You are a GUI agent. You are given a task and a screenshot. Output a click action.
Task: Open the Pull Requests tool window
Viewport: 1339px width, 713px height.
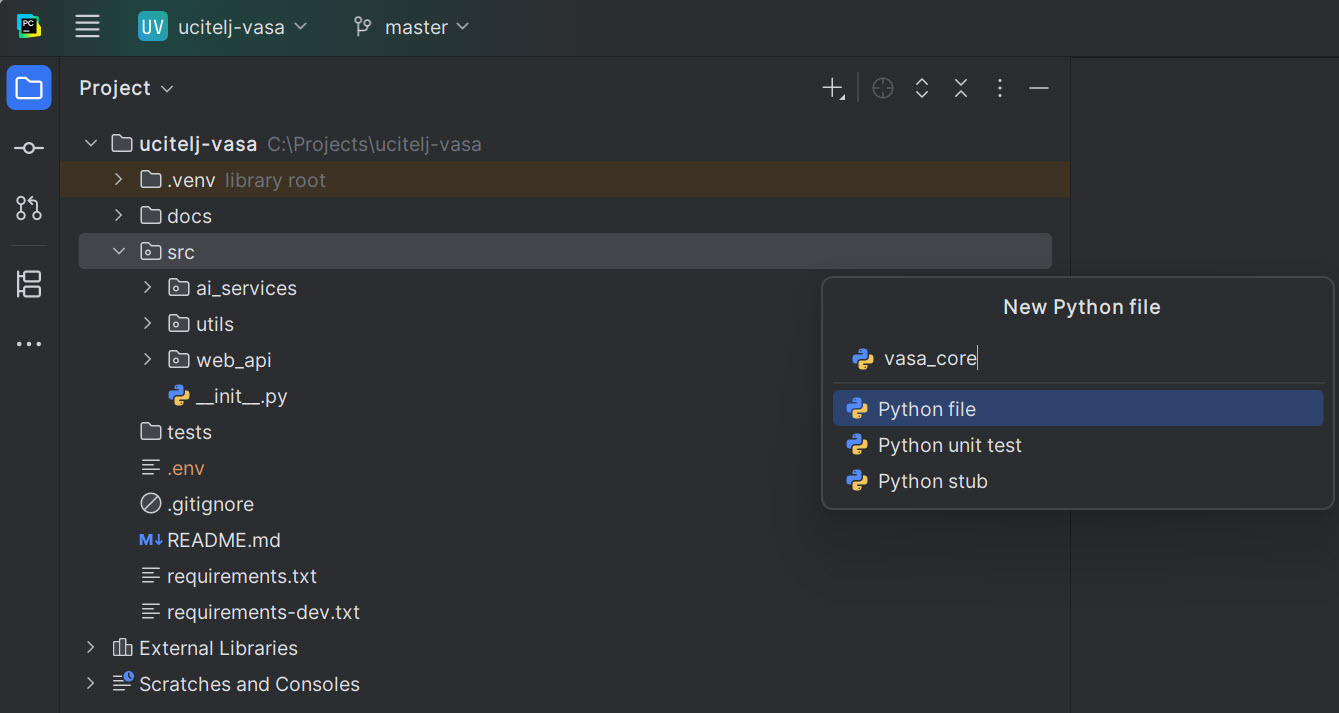(x=29, y=208)
